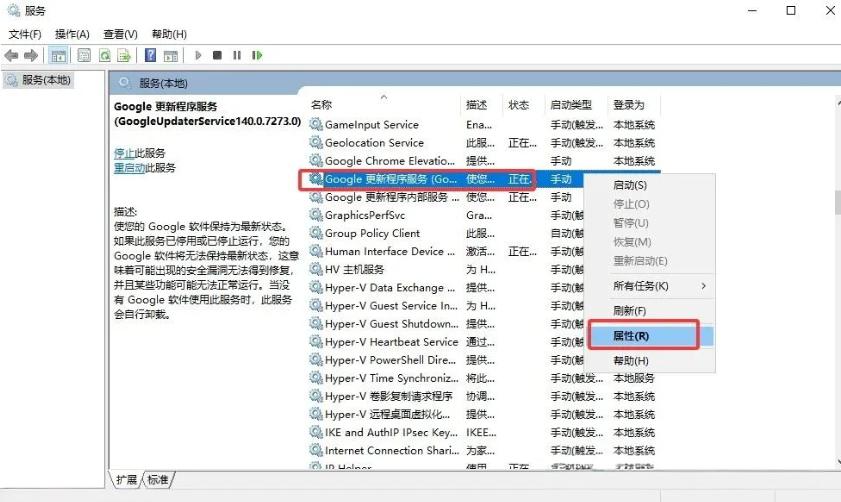Click the Restart service toolbar icon
The width and height of the screenshot is (841, 502).
click(257, 55)
